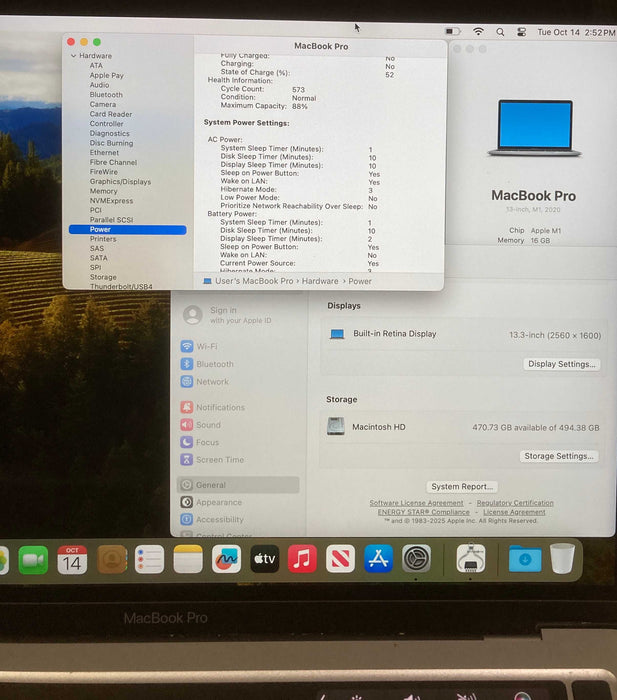Image resolution: width=617 pixels, height=700 pixels.
Task: Select Parallel SCSI in hardware list
Action: tap(111, 220)
